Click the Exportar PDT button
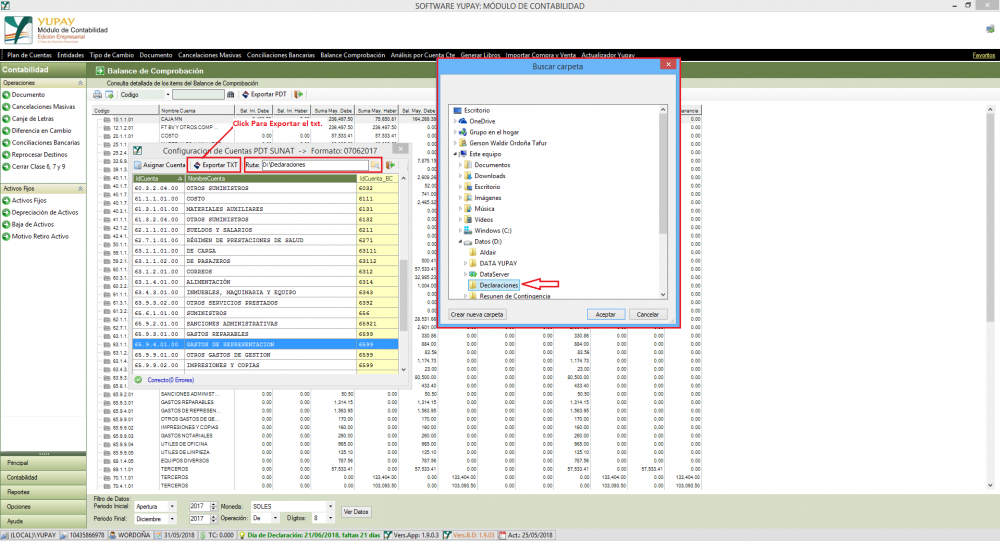Image resolution: width=1000 pixels, height=541 pixels. [264, 94]
